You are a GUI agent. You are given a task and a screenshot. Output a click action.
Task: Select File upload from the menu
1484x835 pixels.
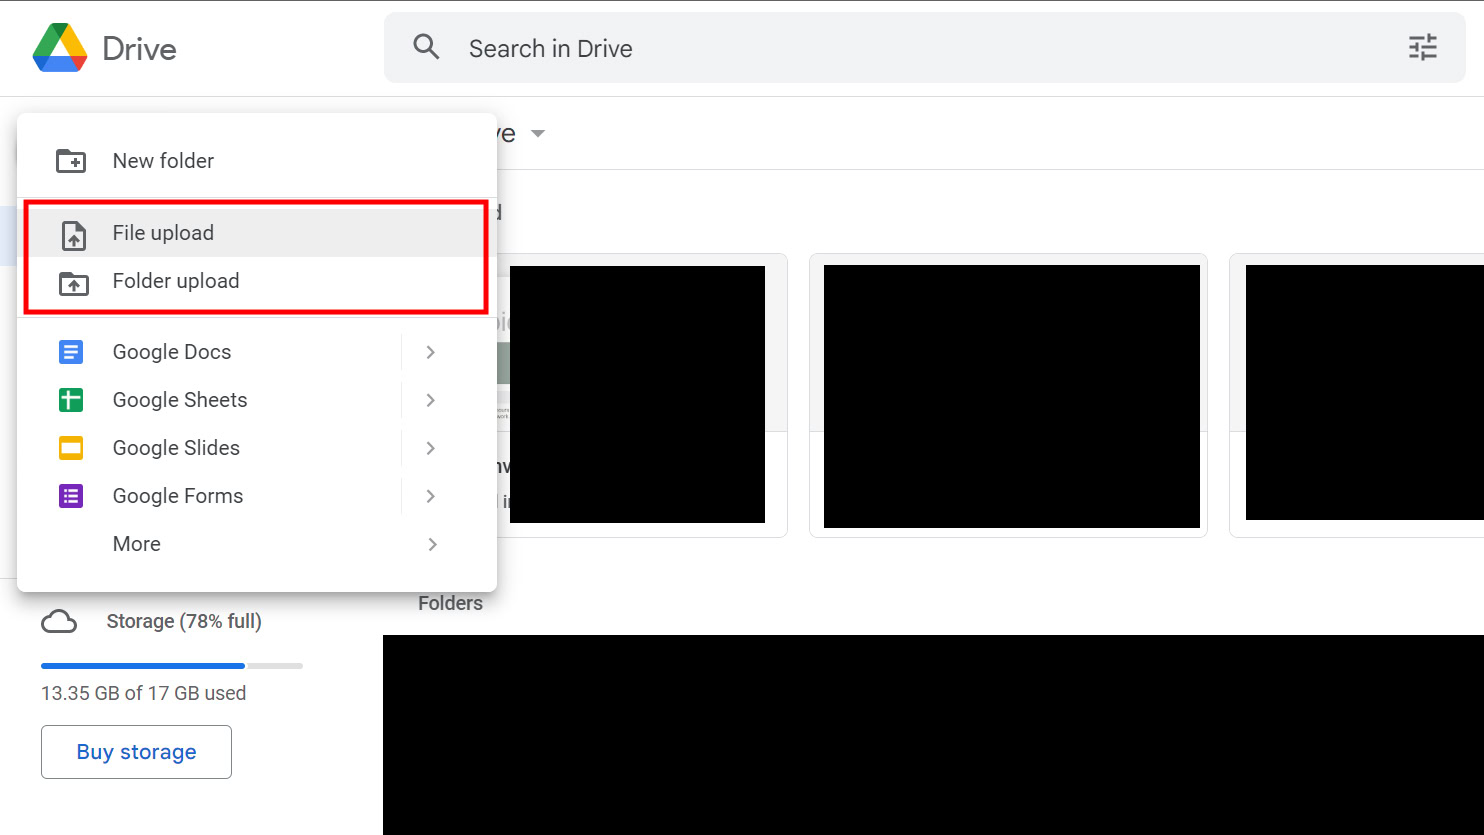163,233
